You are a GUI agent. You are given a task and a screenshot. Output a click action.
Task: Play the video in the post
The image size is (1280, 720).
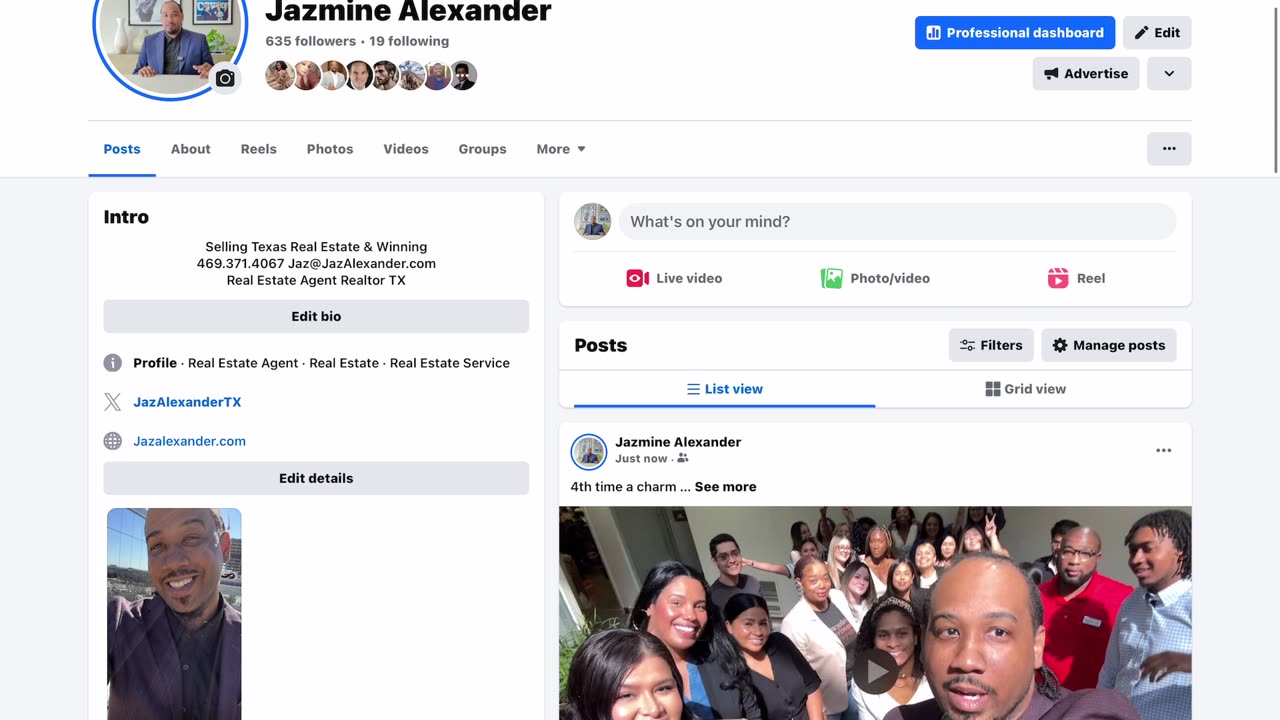click(x=875, y=671)
